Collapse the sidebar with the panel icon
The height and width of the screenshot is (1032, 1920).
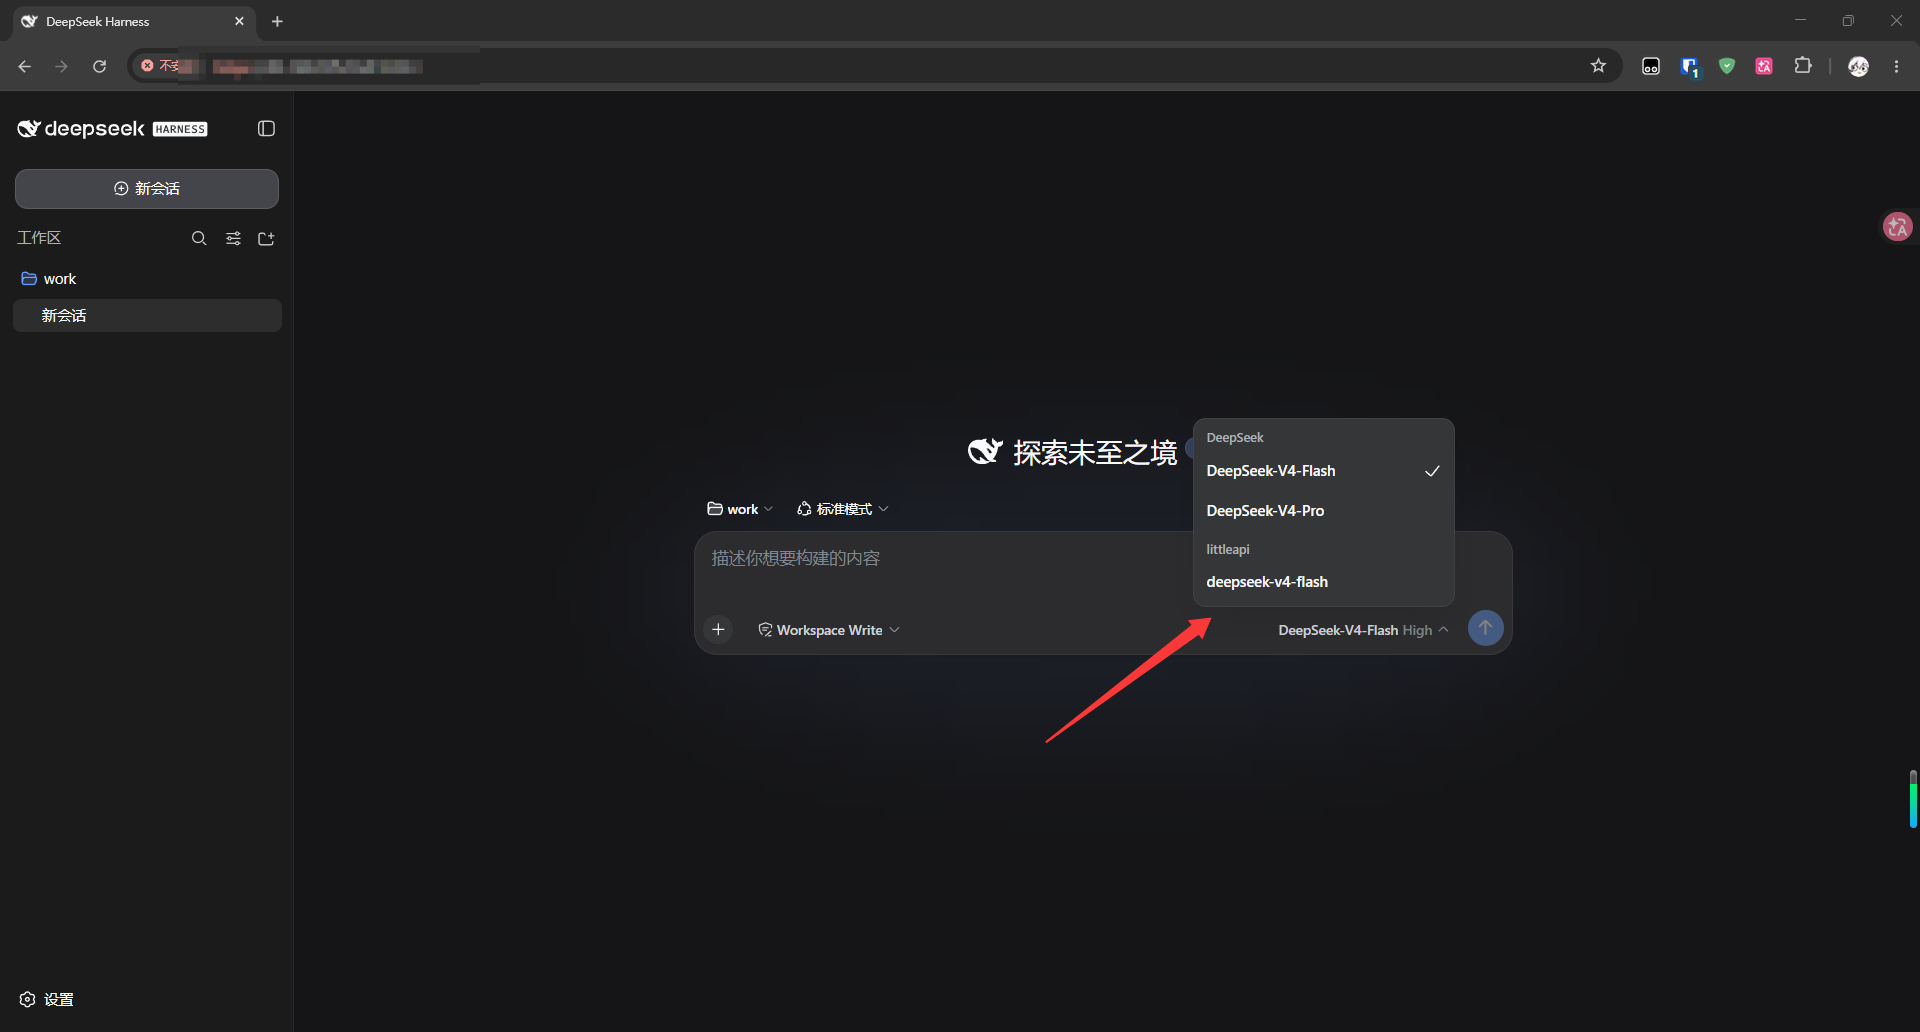pyautogui.click(x=266, y=128)
